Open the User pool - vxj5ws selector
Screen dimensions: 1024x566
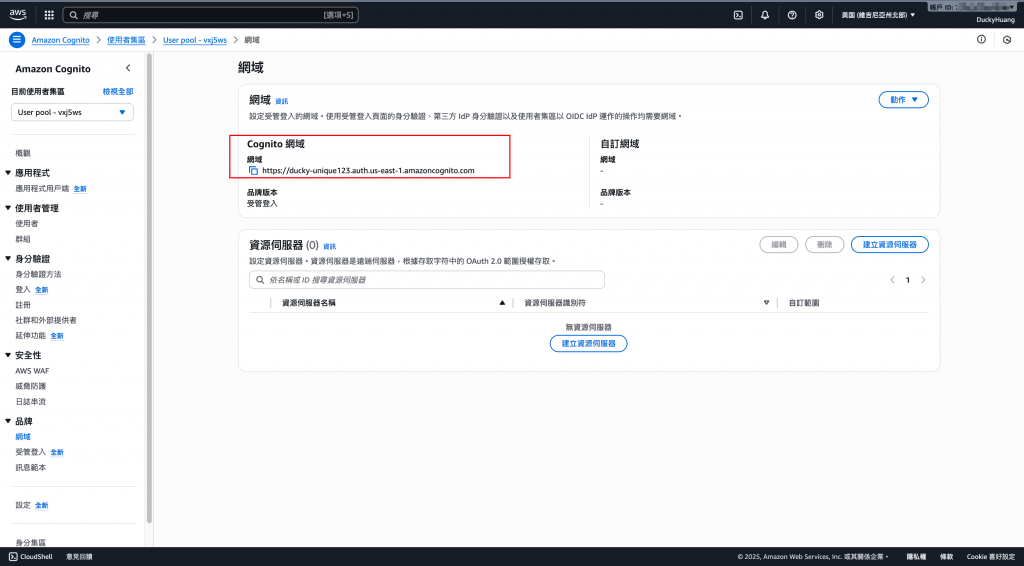[72, 112]
